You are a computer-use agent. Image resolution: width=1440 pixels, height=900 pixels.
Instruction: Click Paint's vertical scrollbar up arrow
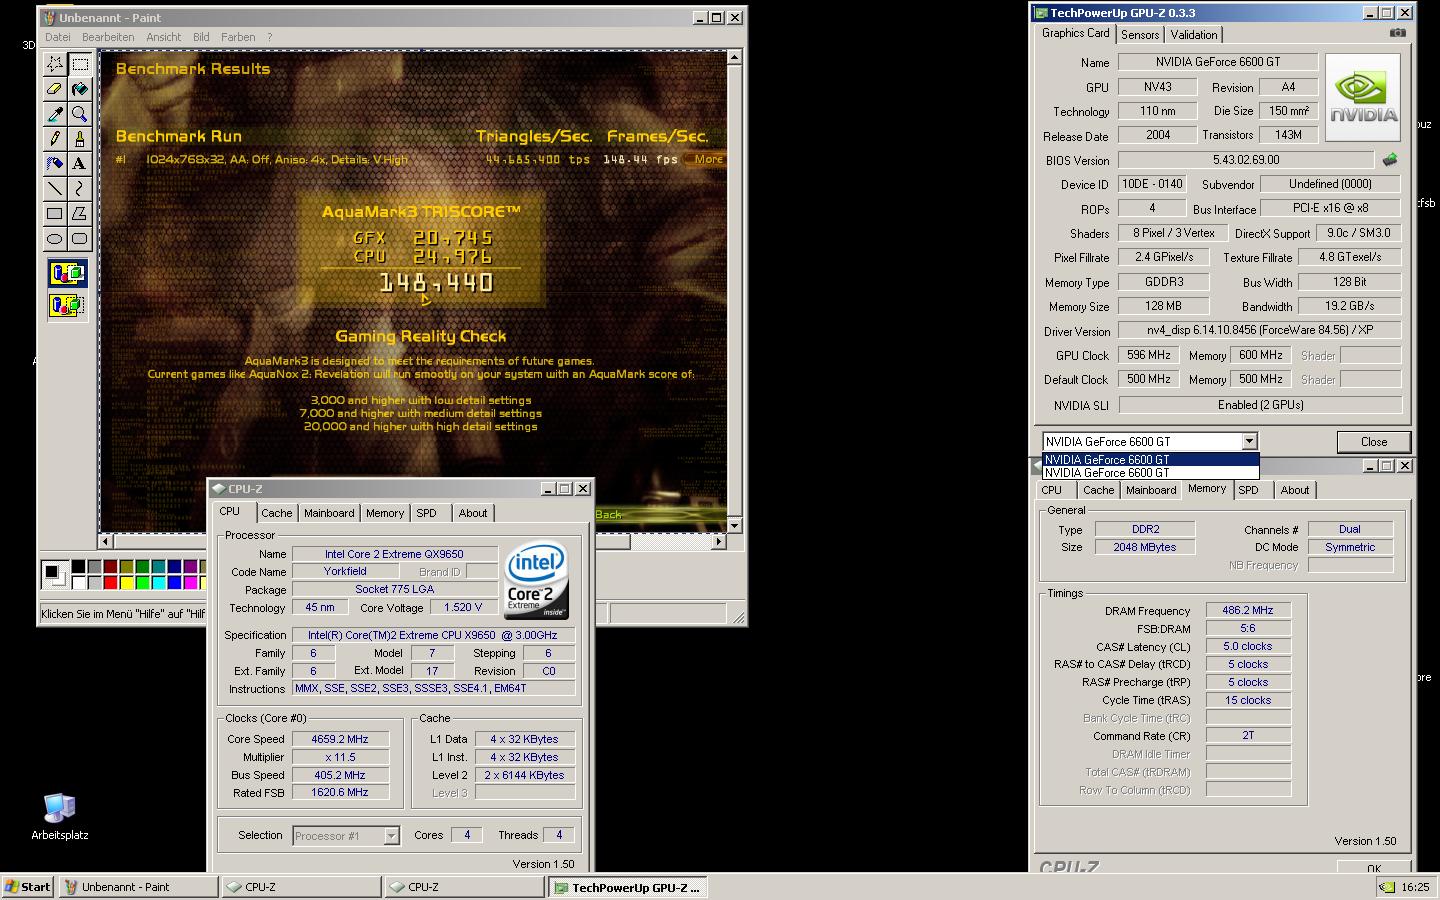(734, 58)
